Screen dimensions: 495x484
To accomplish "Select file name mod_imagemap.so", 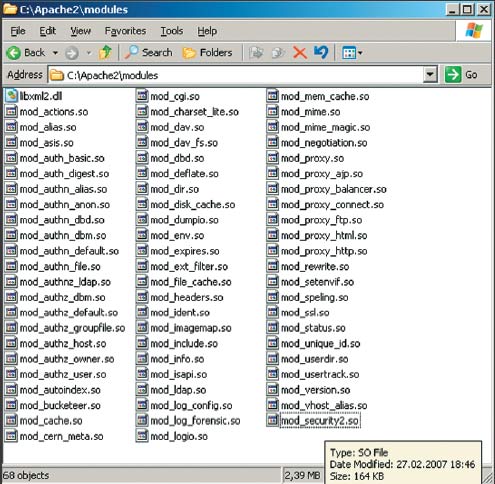I will [x=191, y=328].
